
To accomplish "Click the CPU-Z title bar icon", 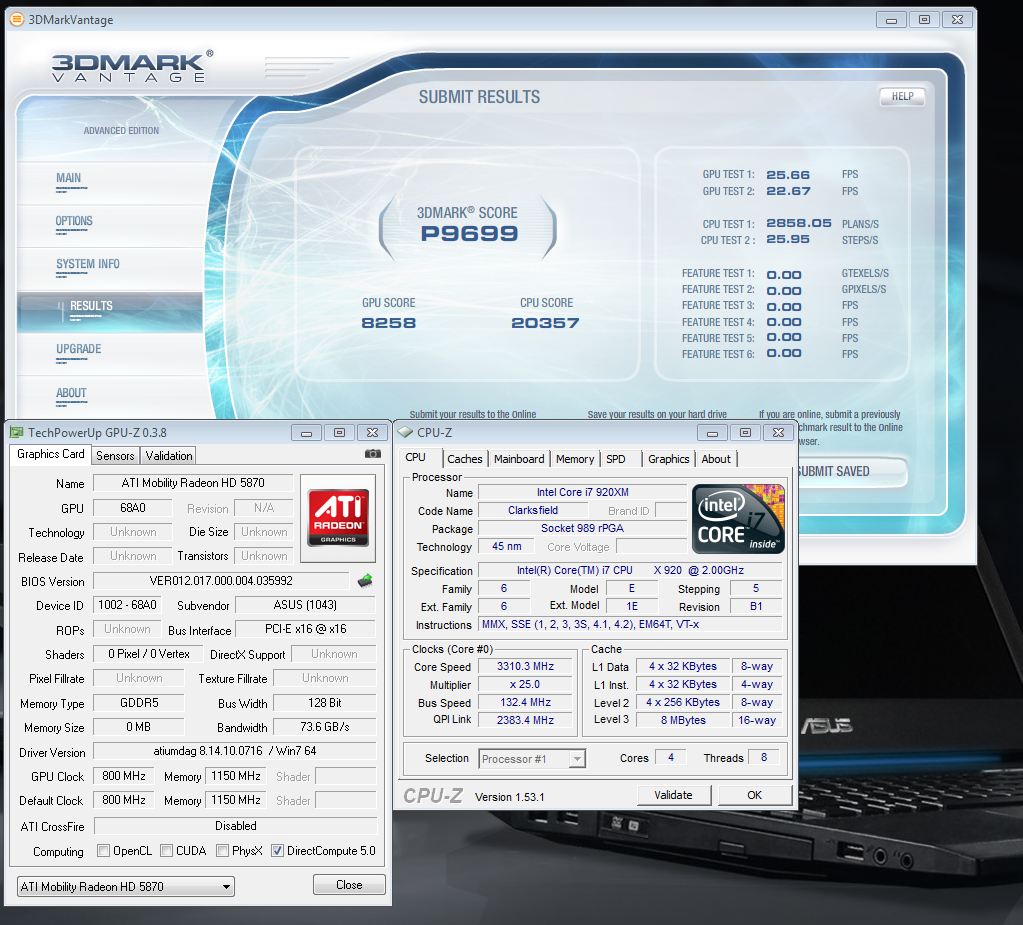I will pos(405,432).
